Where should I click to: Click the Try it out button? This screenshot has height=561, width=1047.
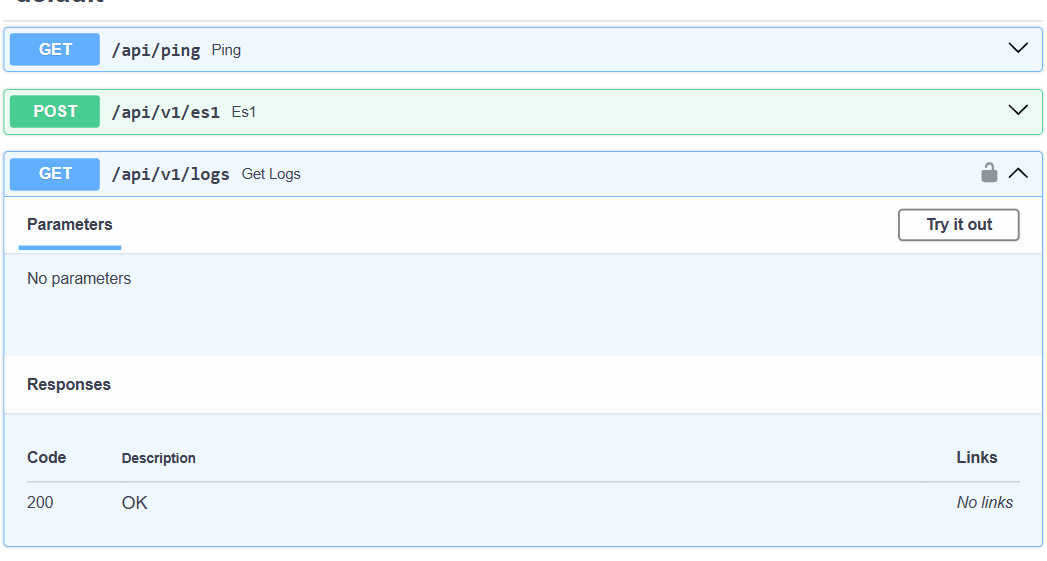point(958,225)
